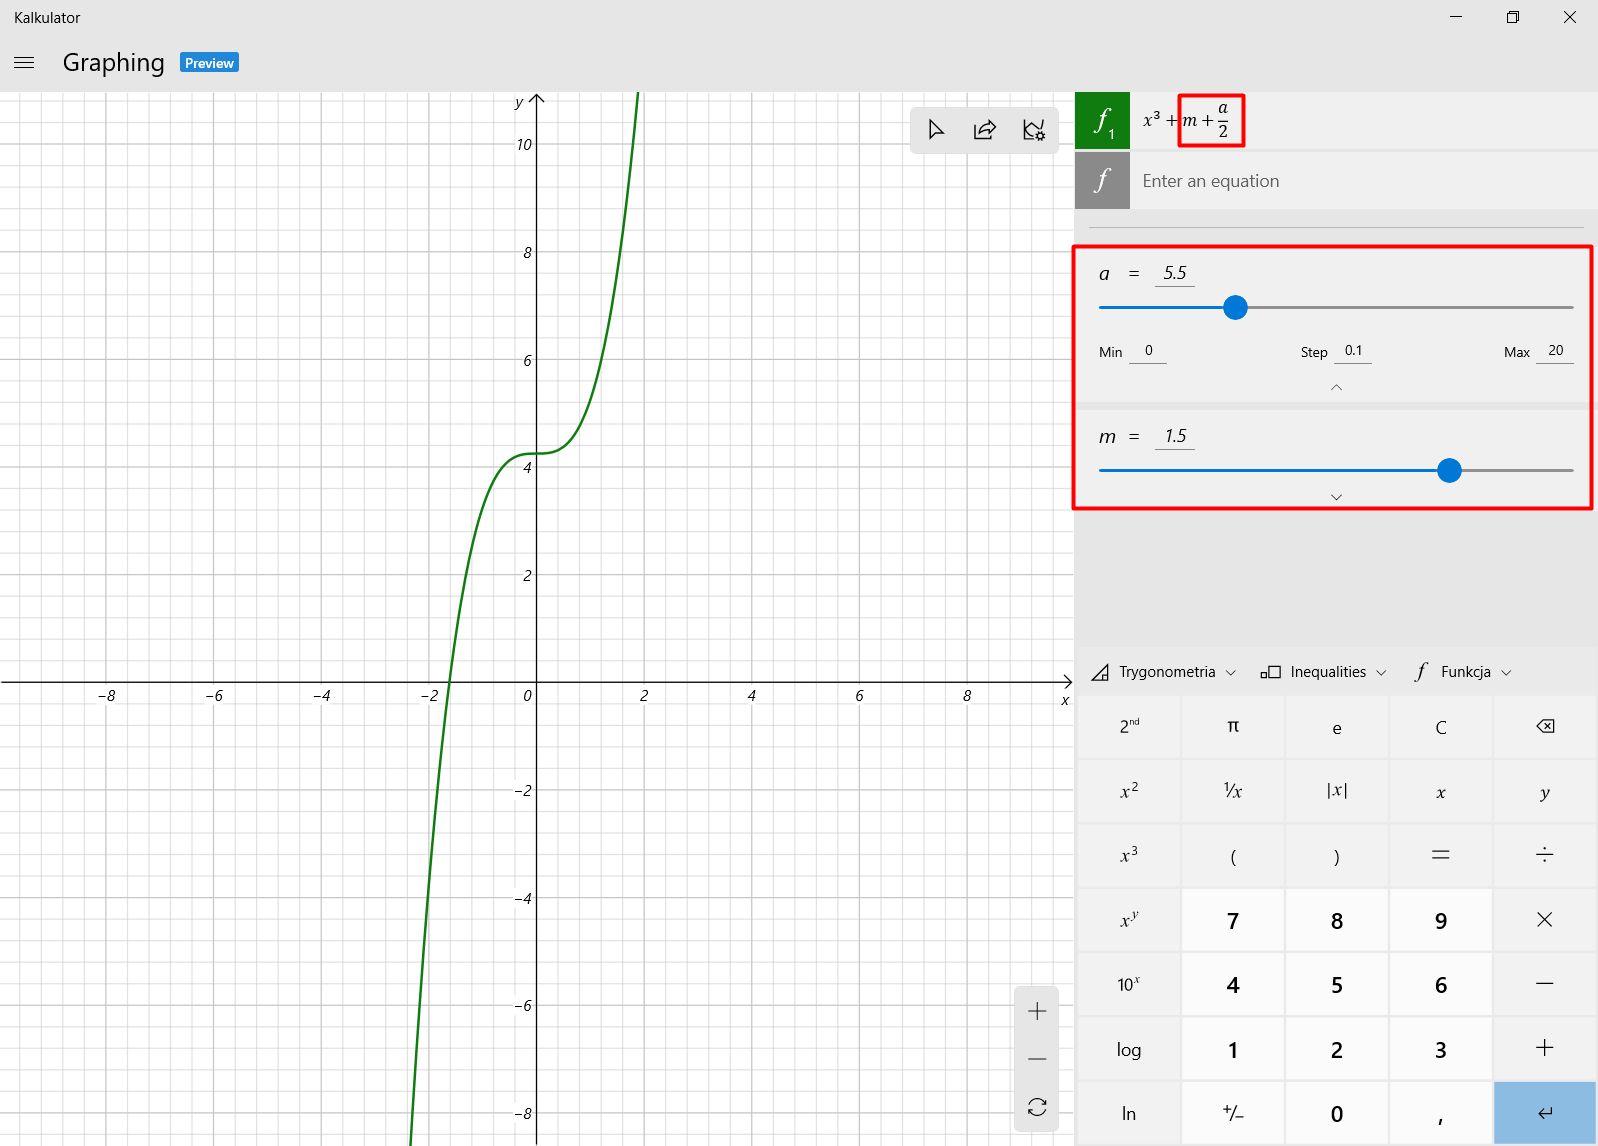The height and width of the screenshot is (1146, 1598).
Task: Click the slider for variable a
Action: point(1336,308)
